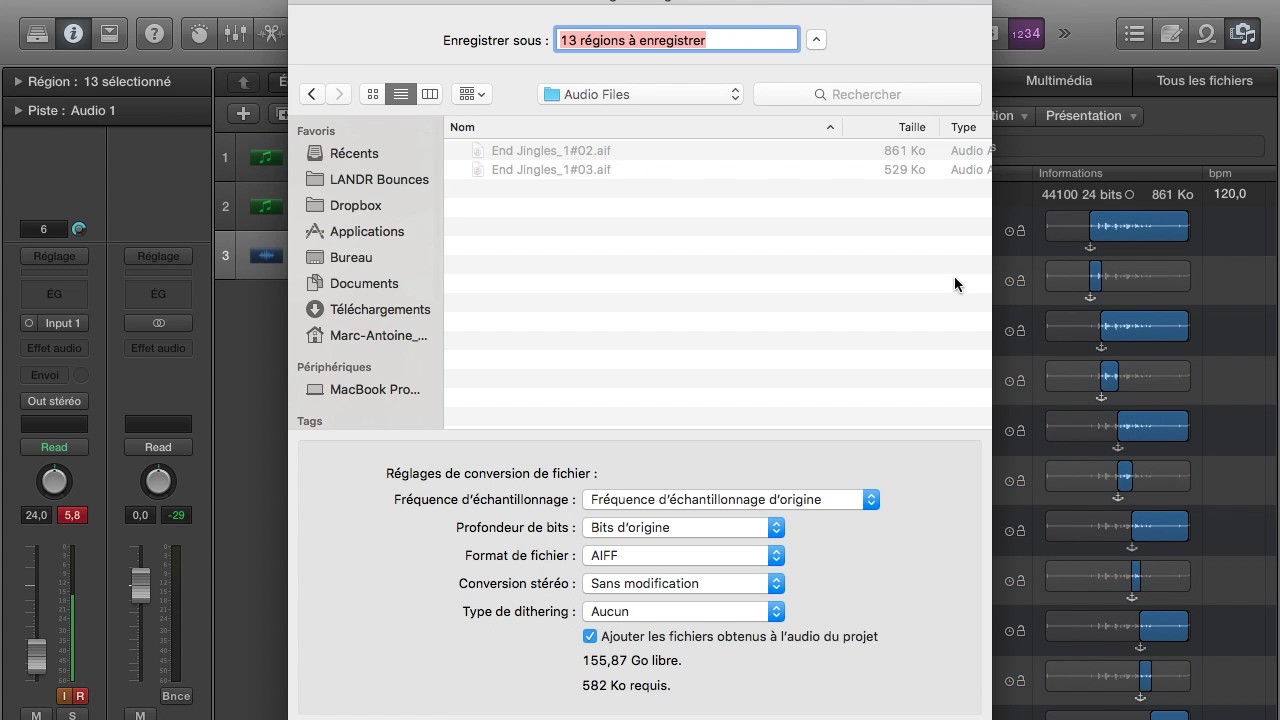Mute the Audio 1 channel strip

(x=36, y=715)
